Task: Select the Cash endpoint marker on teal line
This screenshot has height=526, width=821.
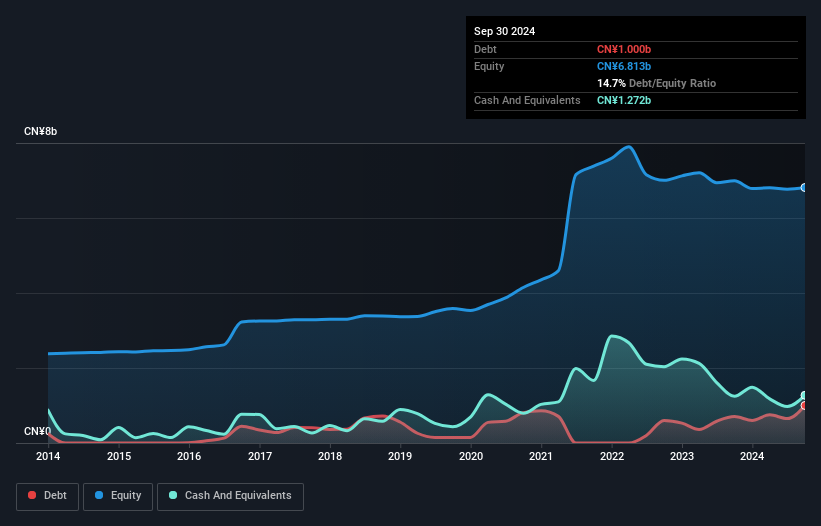Action: [804, 395]
